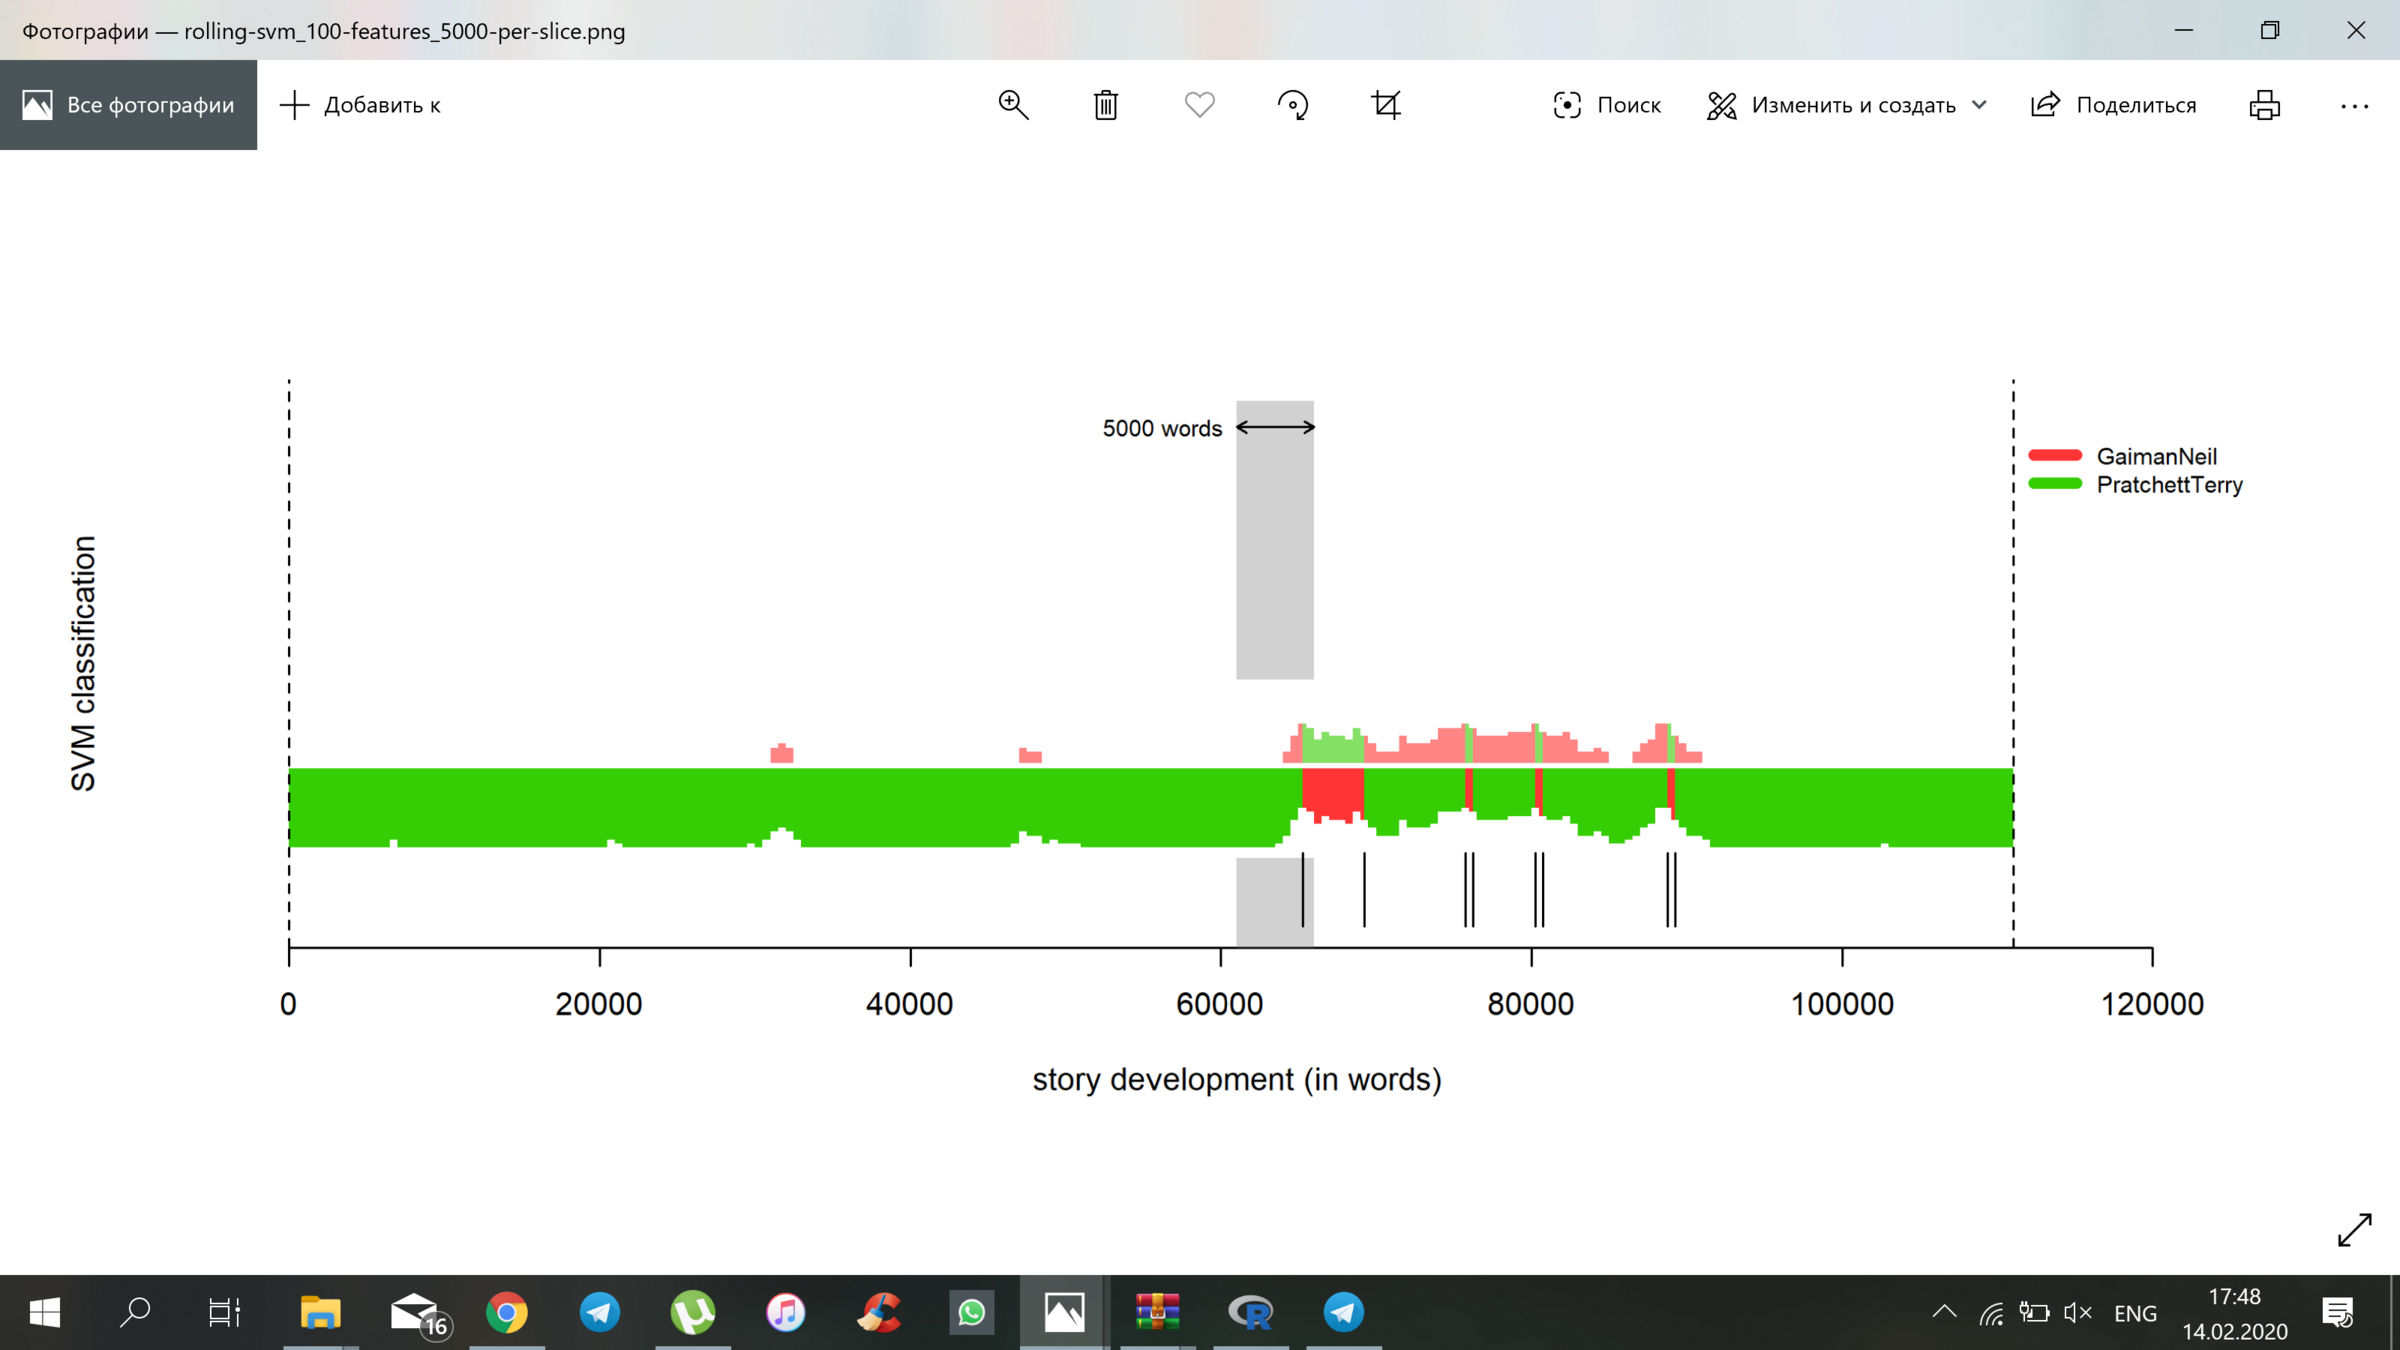
Task: Open the crop tool
Action: pos(1386,105)
